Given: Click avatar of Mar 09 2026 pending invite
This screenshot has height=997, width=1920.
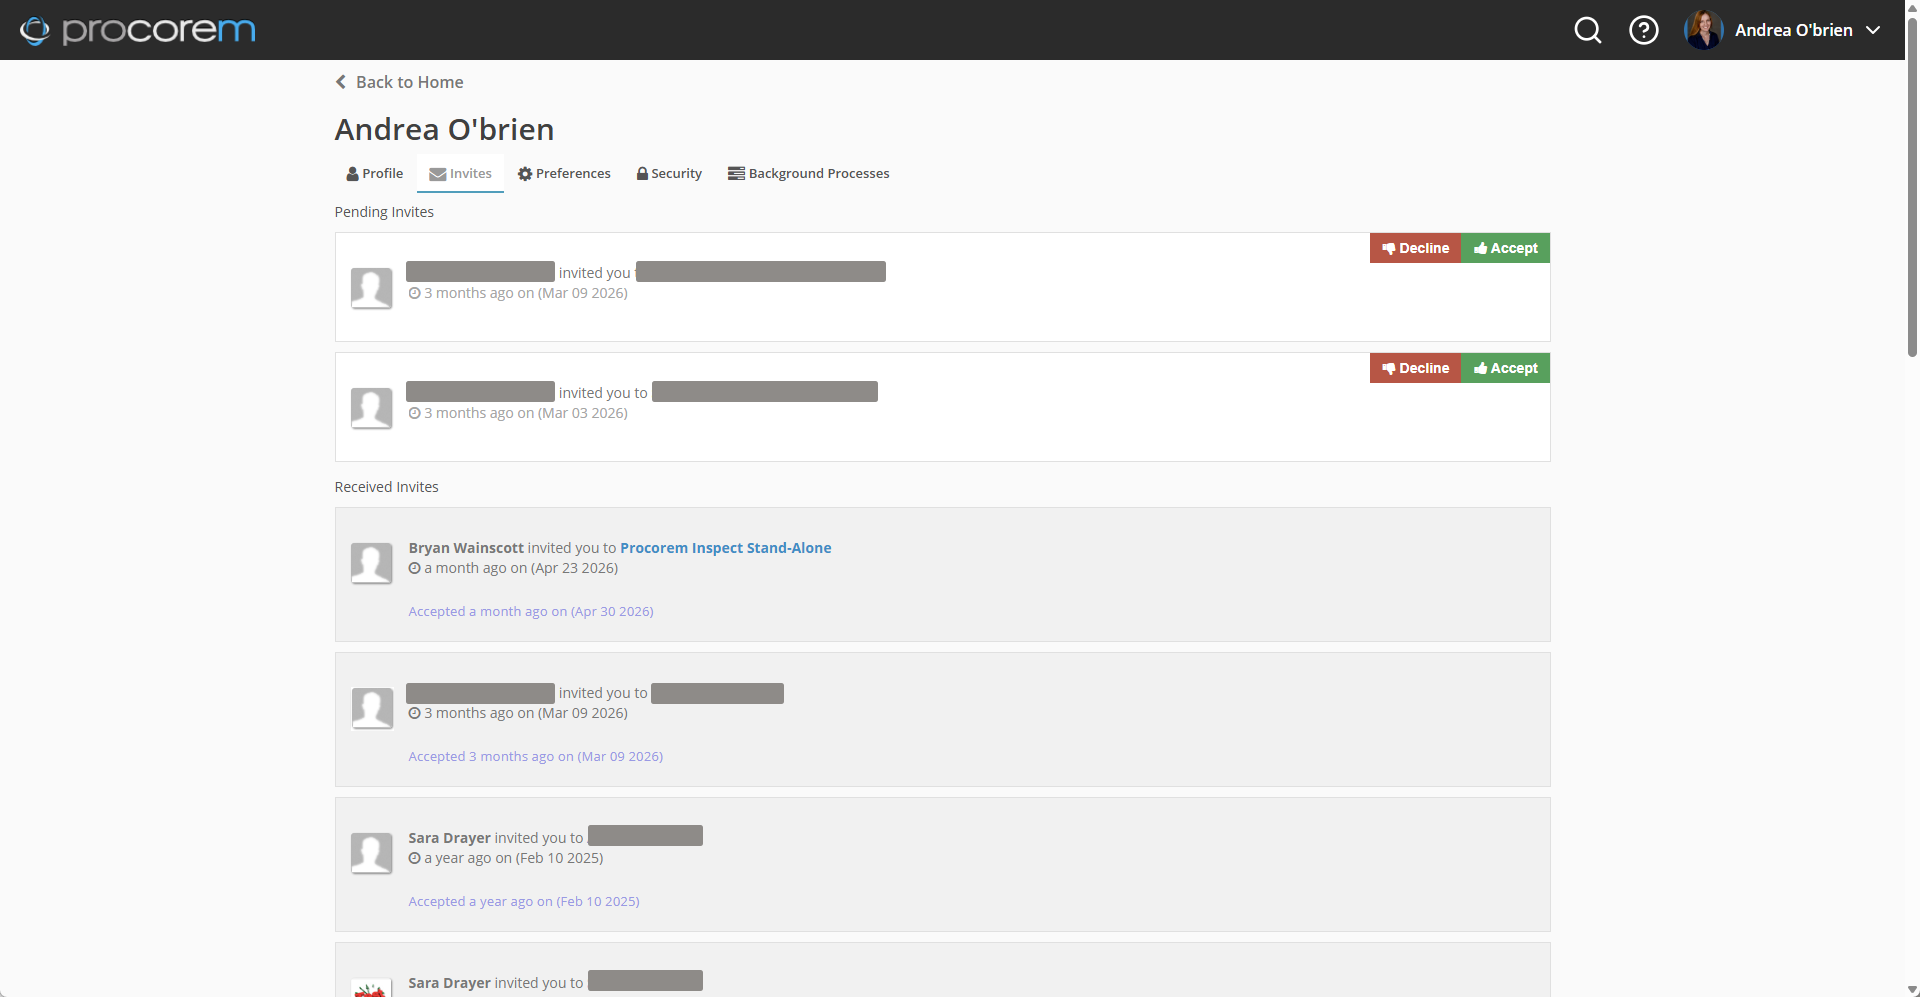Looking at the screenshot, I should coord(371,288).
